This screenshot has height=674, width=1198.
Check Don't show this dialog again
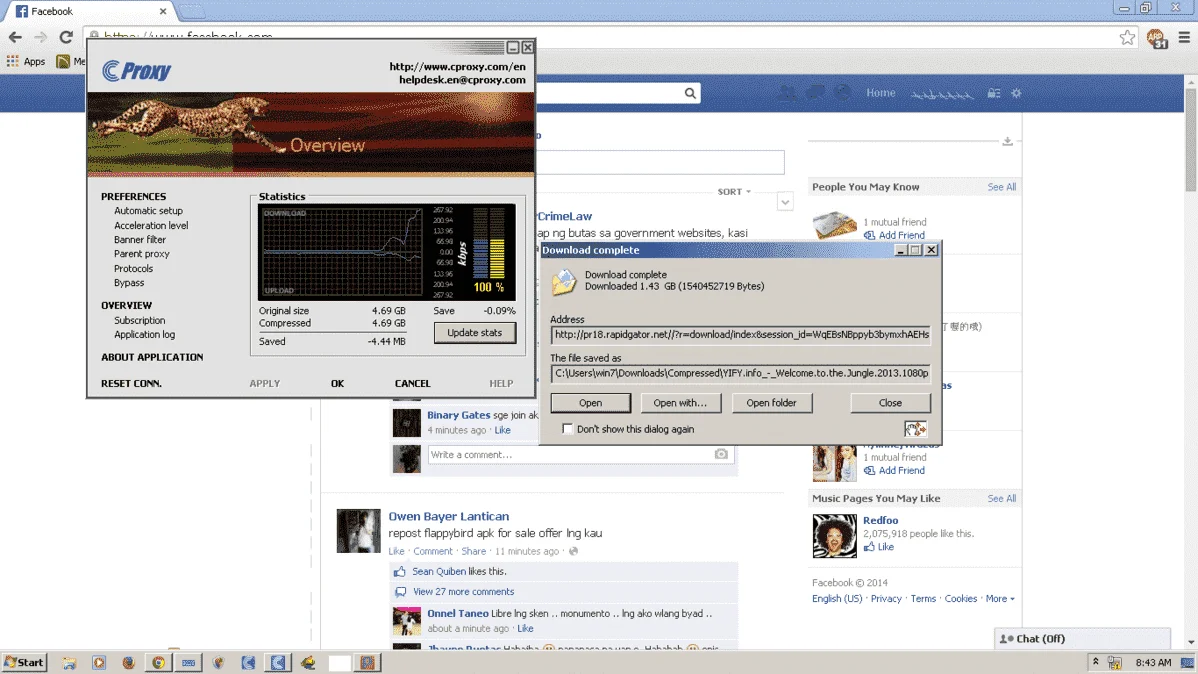(x=568, y=429)
